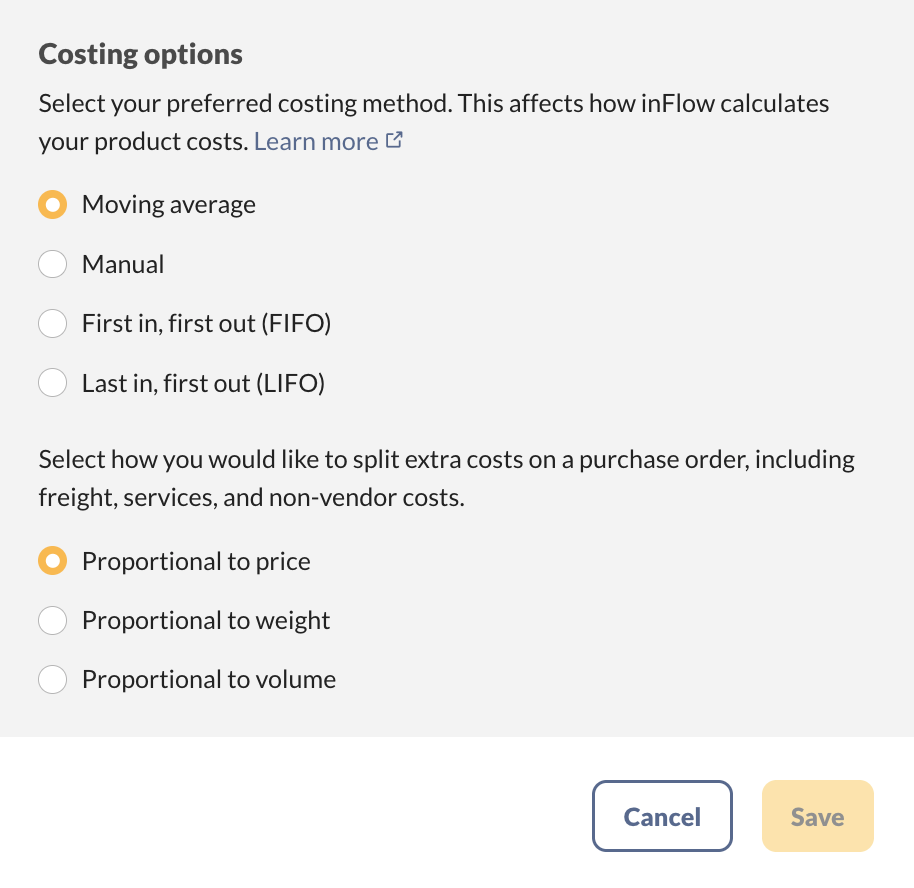This screenshot has width=914, height=888.
Task: Click the "First in, first out (FIFO)" text
Action: pos(206,324)
